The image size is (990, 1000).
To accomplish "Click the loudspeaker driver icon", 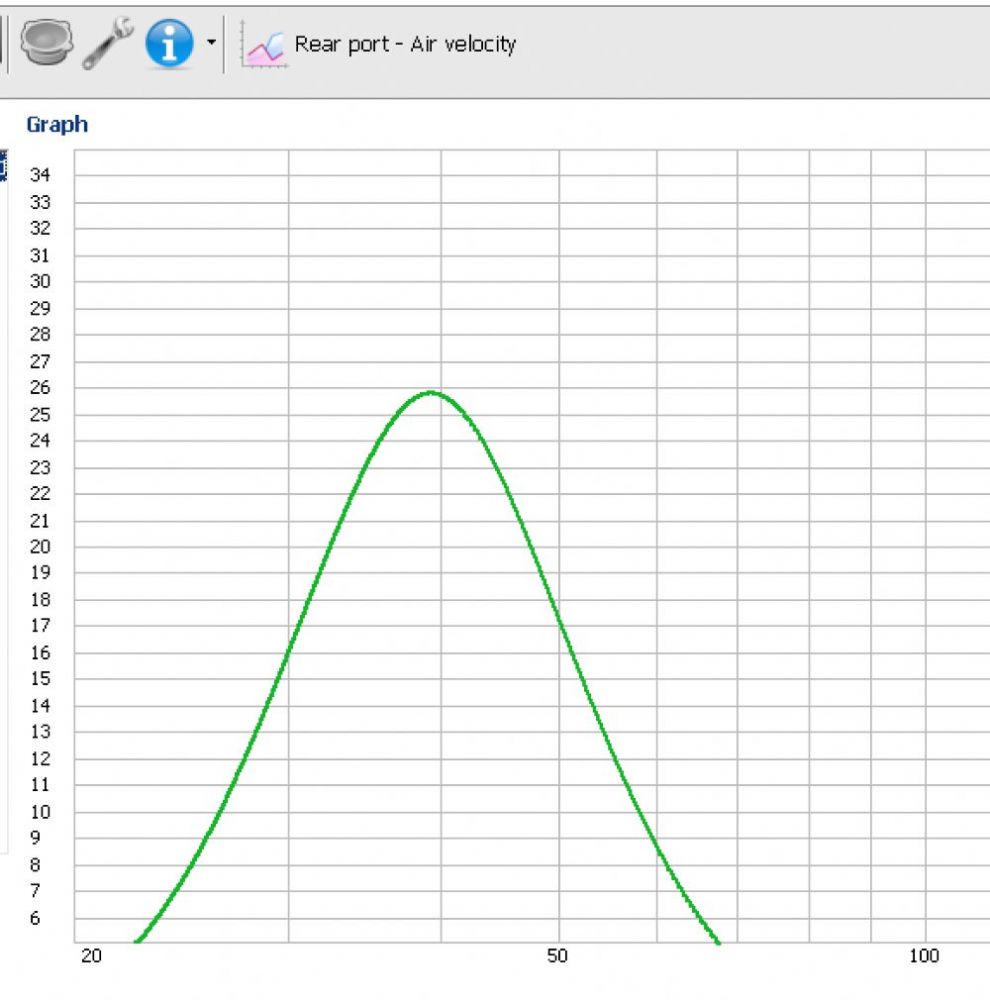I will tap(47, 42).
